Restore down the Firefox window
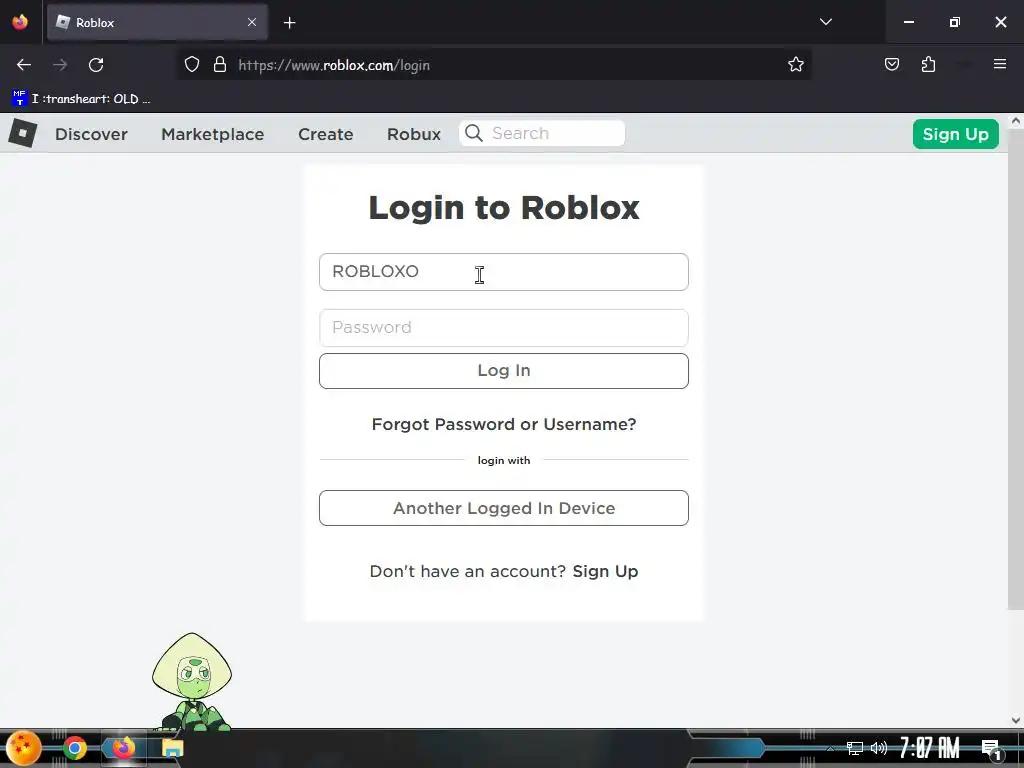The width and height of the screenshot is (1024, 768). click(x=954, y=22)
